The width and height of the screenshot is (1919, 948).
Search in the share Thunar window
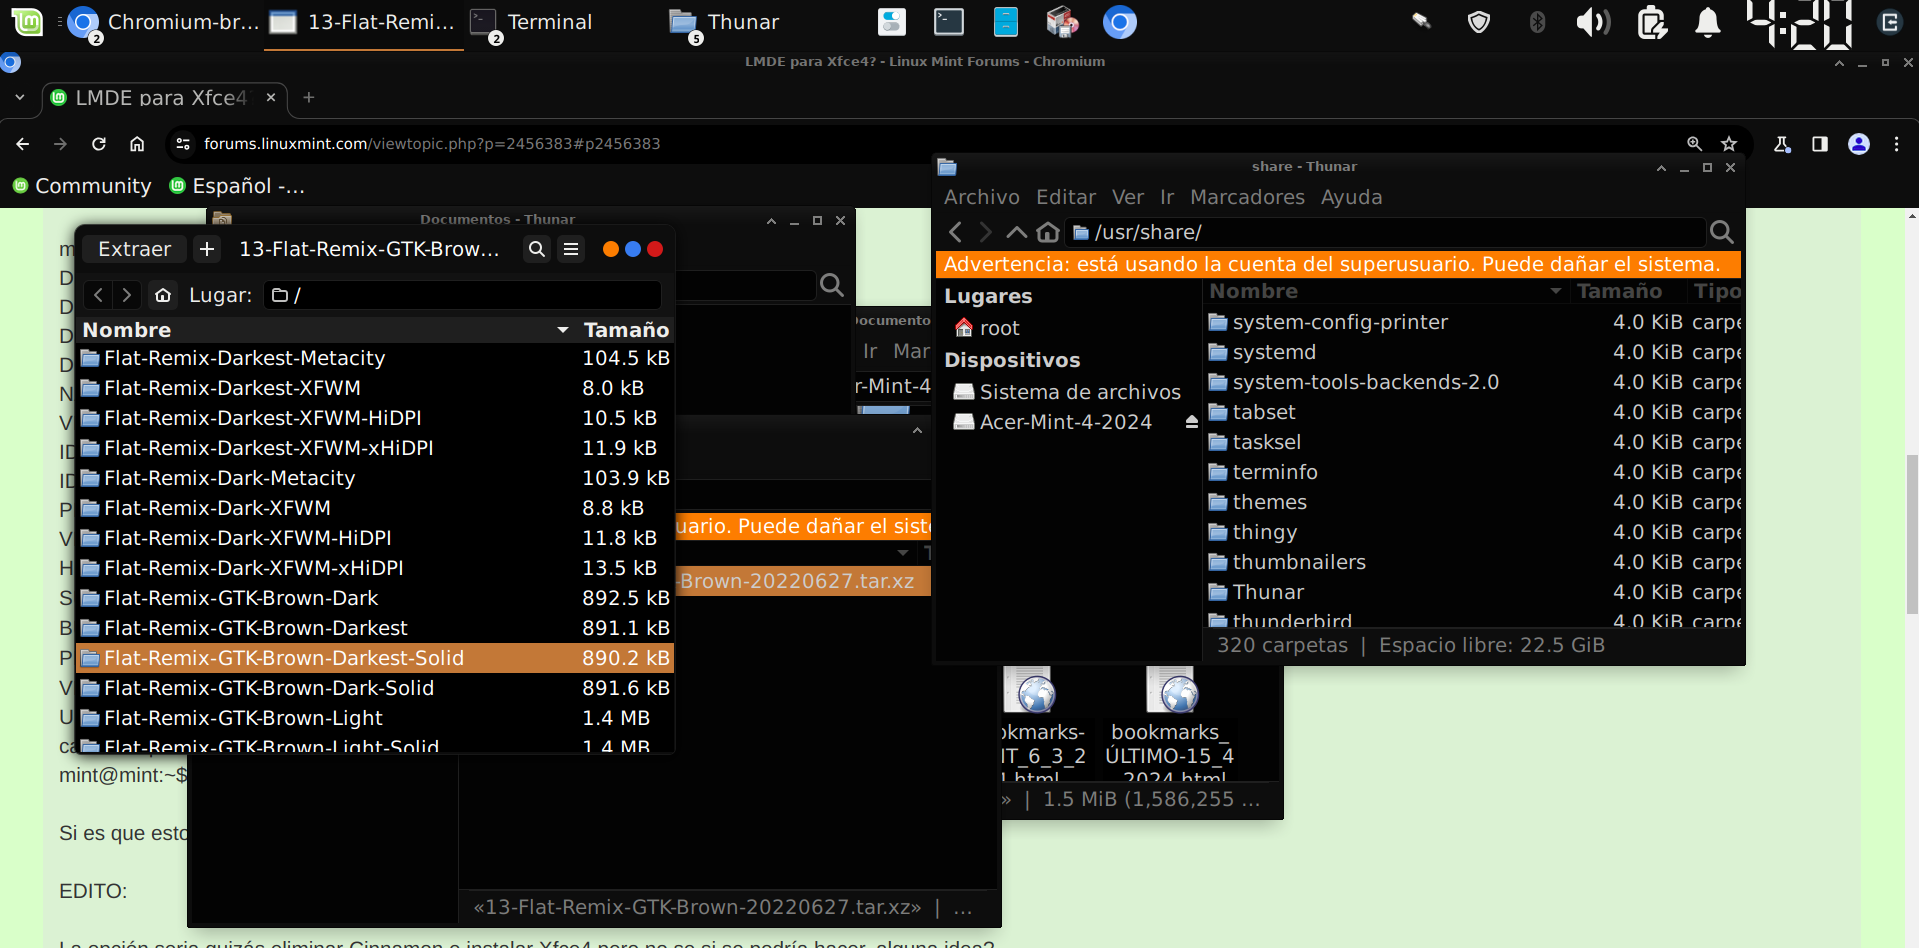1721,232
